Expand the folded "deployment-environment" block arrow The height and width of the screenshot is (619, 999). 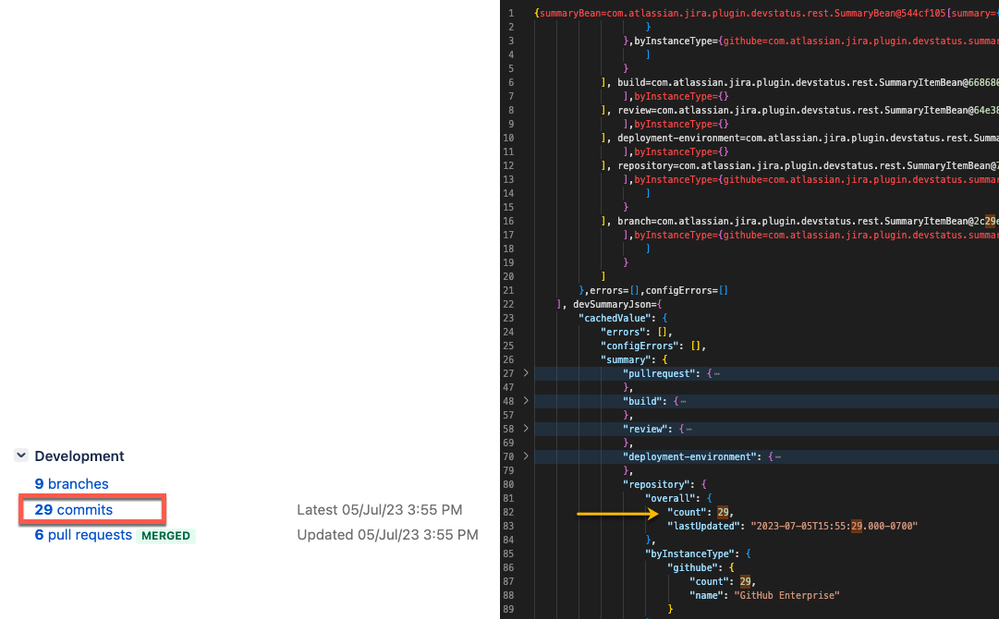tap(526, 457)
